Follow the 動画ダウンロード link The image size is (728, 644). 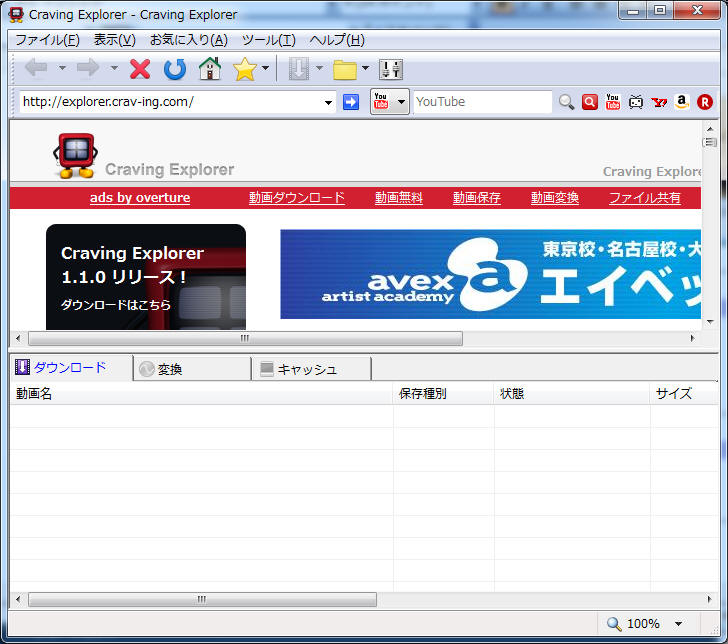point(297,198)
